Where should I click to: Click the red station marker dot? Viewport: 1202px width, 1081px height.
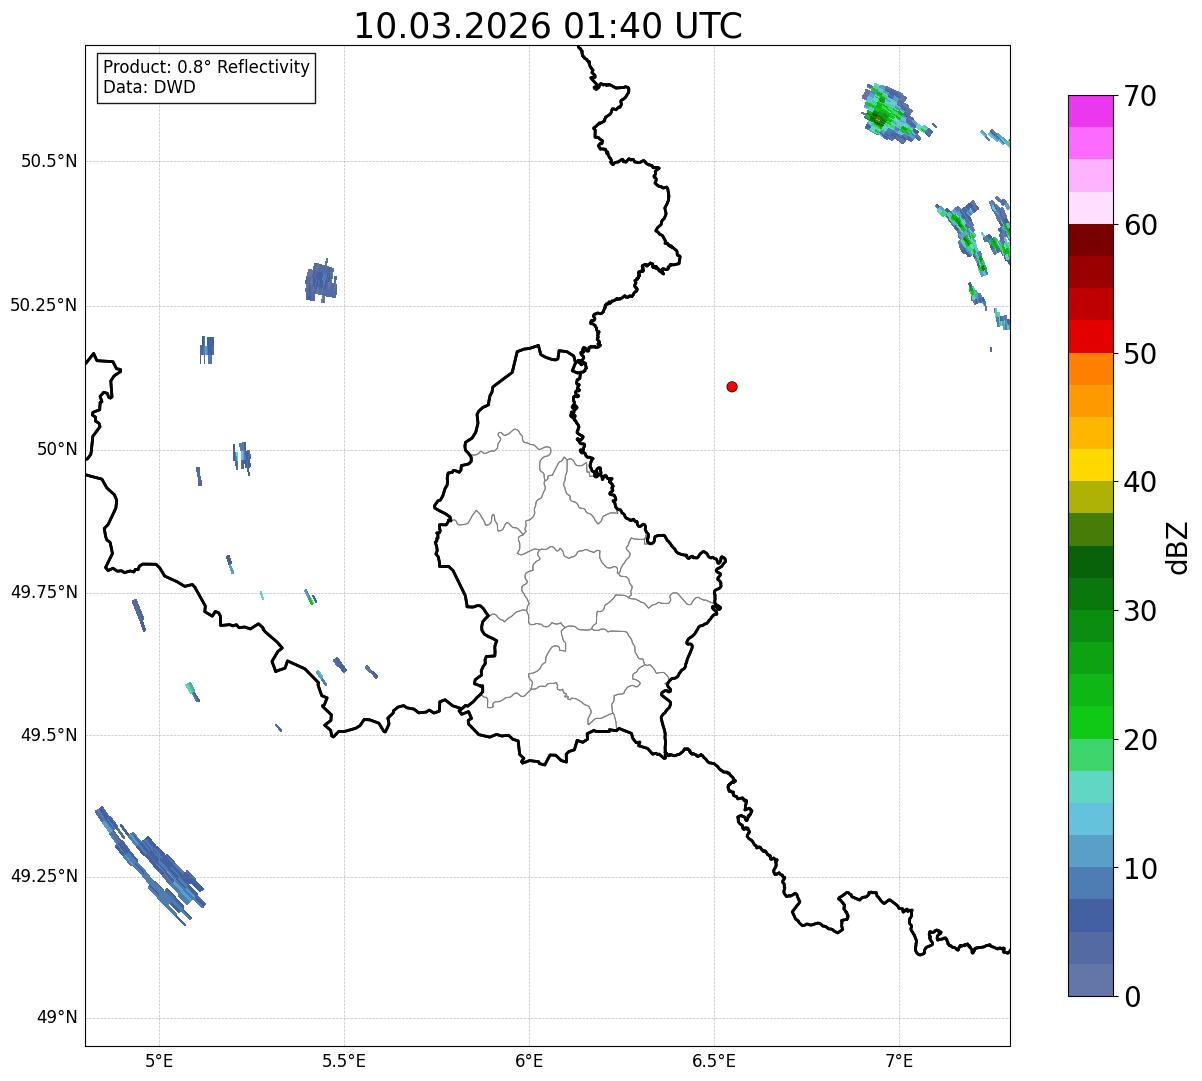(732, 386)
